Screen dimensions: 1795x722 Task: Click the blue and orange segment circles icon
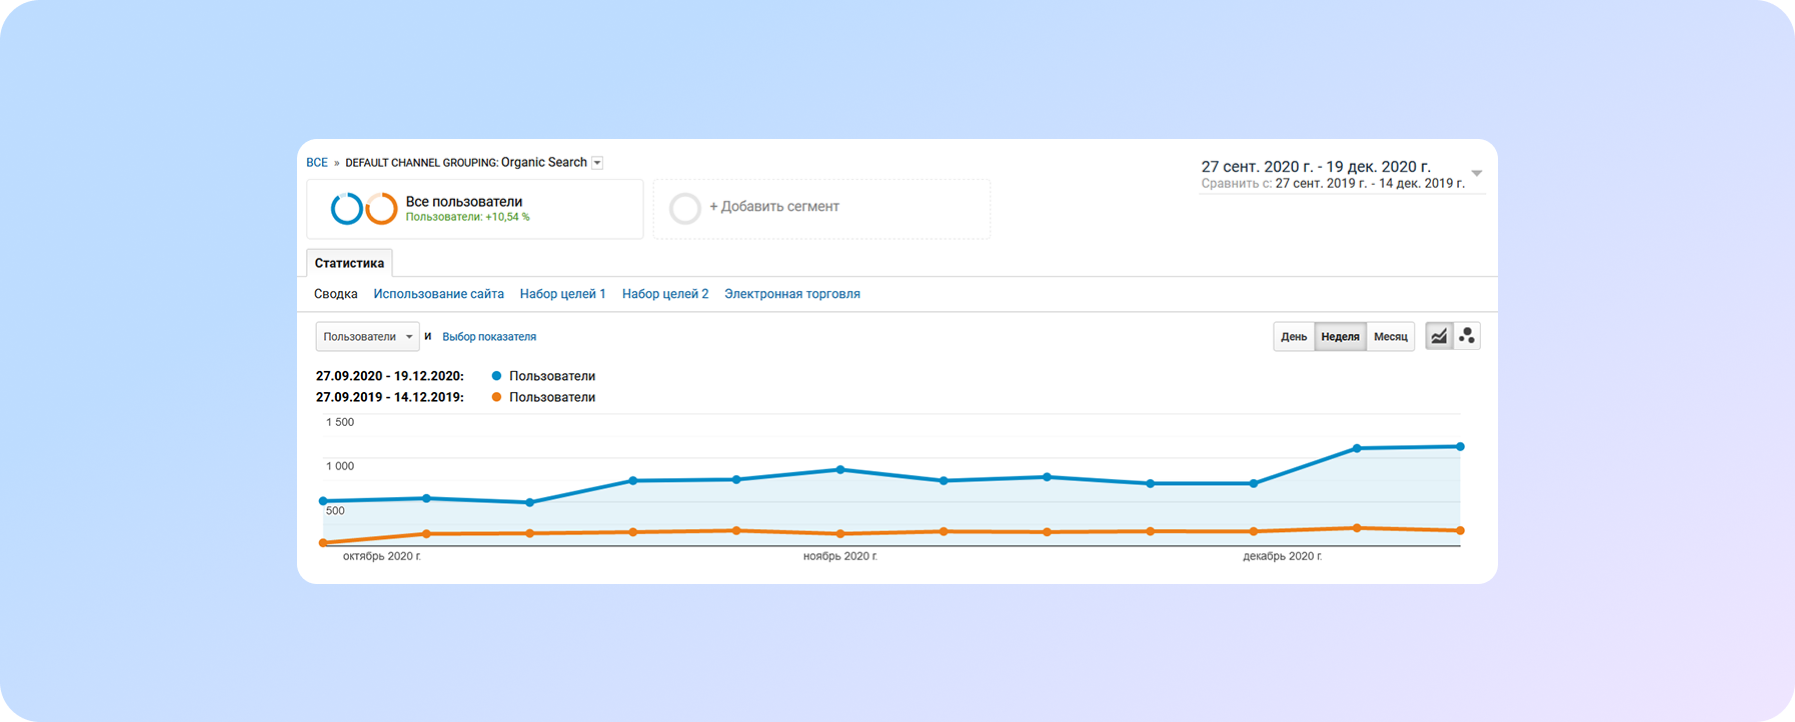364,208
